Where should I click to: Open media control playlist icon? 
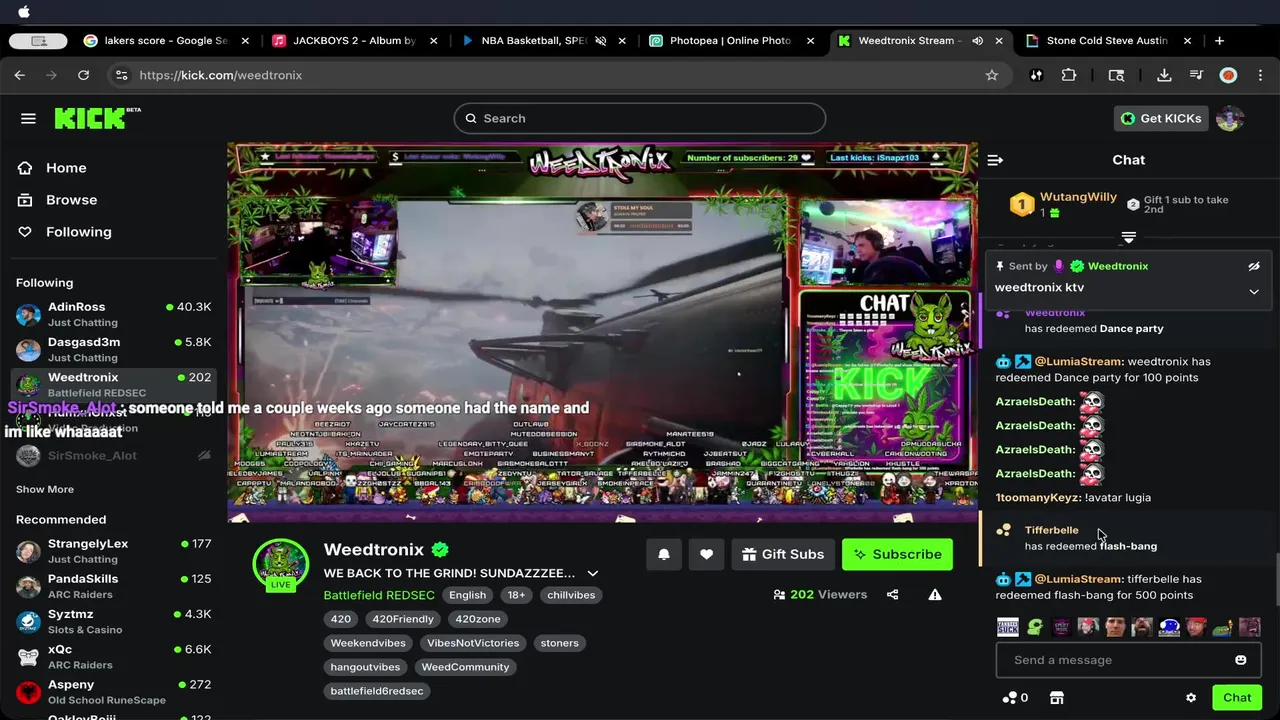[1196, 75]
